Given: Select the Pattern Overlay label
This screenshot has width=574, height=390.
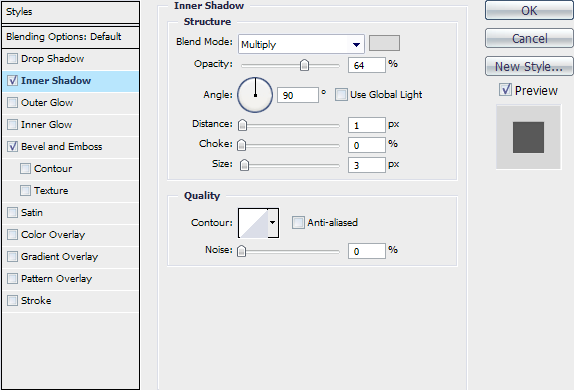Looking at the screenshot, I should (x=56, y=279).
